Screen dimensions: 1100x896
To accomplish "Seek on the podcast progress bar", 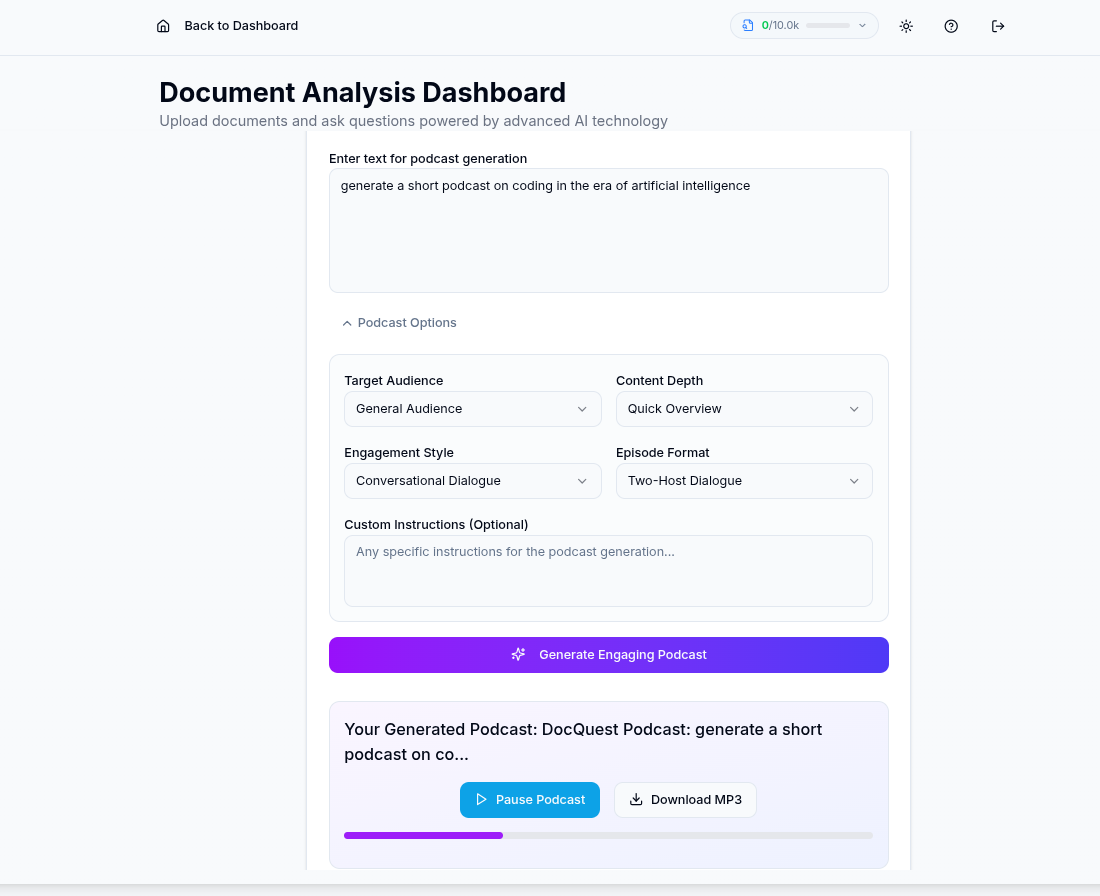I will pyautogui.click(x=608, y=836).
